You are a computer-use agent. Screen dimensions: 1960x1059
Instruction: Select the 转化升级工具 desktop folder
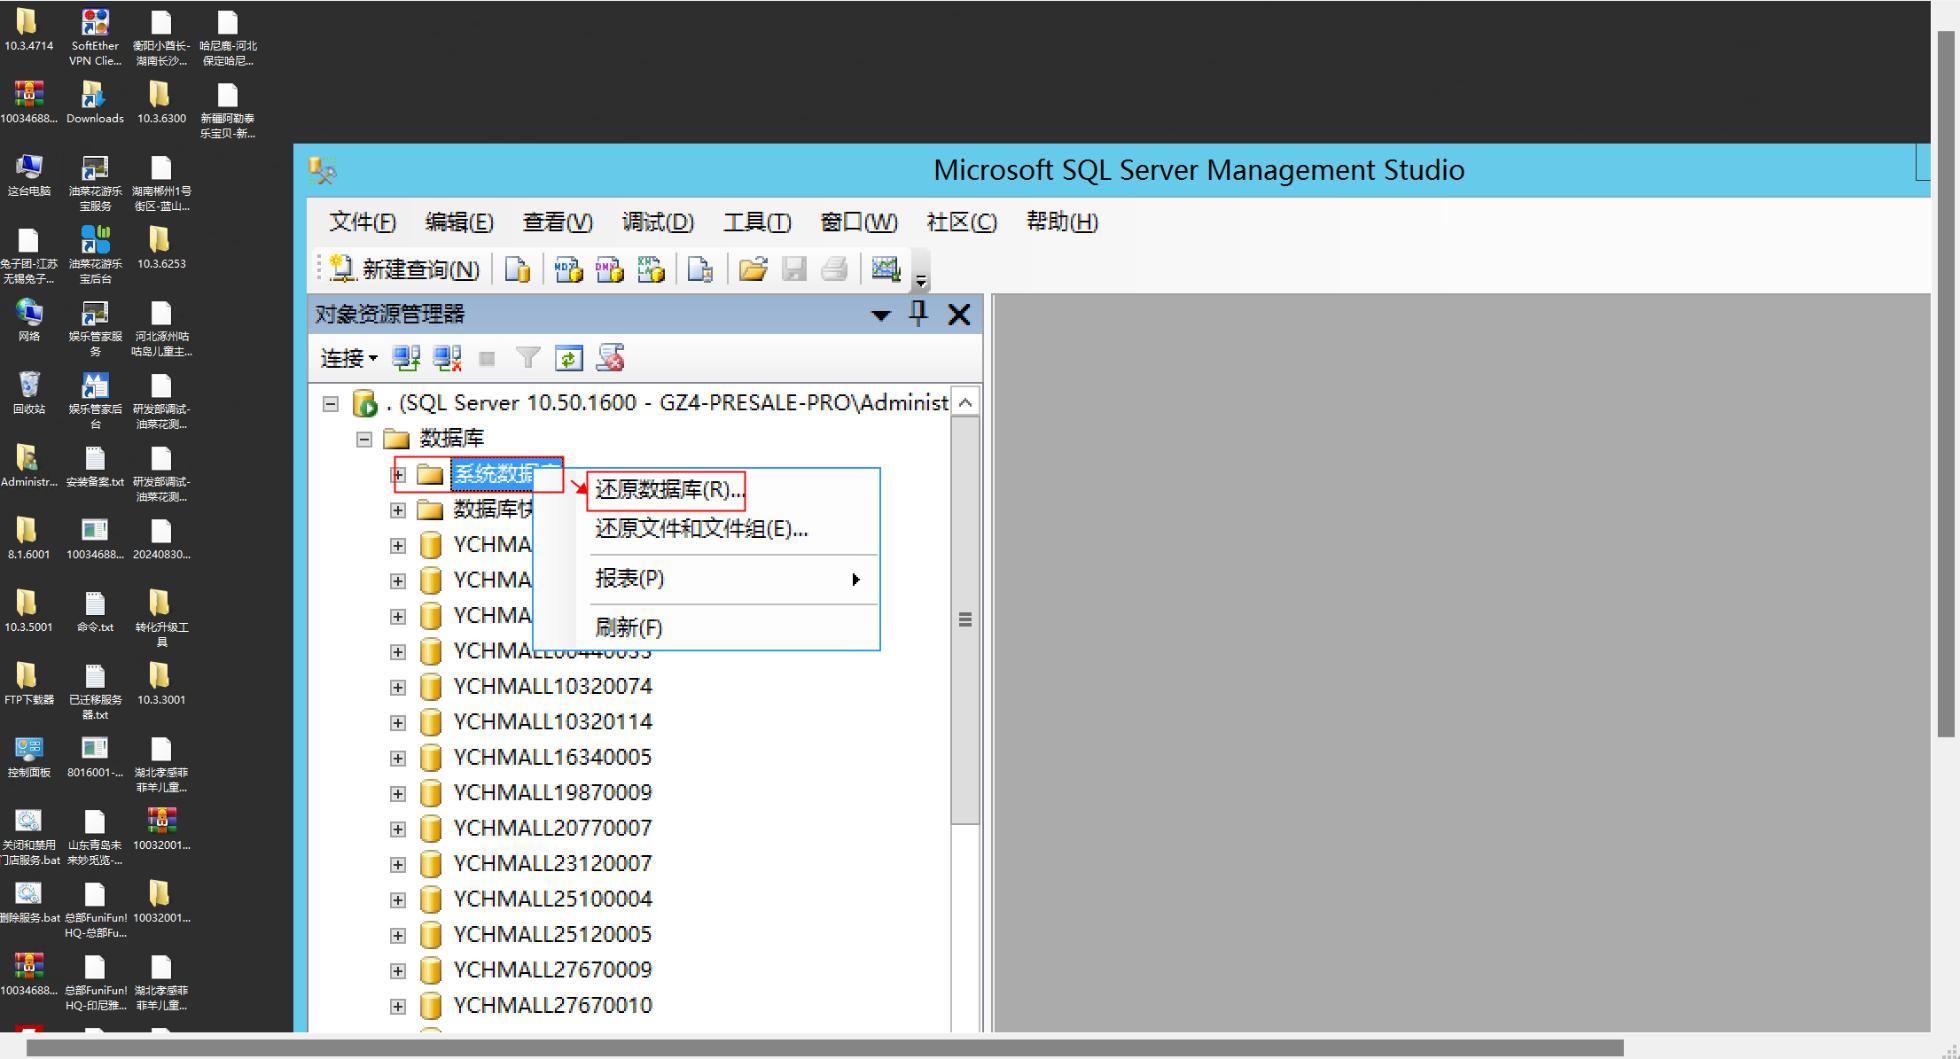[x=161, y=618]
